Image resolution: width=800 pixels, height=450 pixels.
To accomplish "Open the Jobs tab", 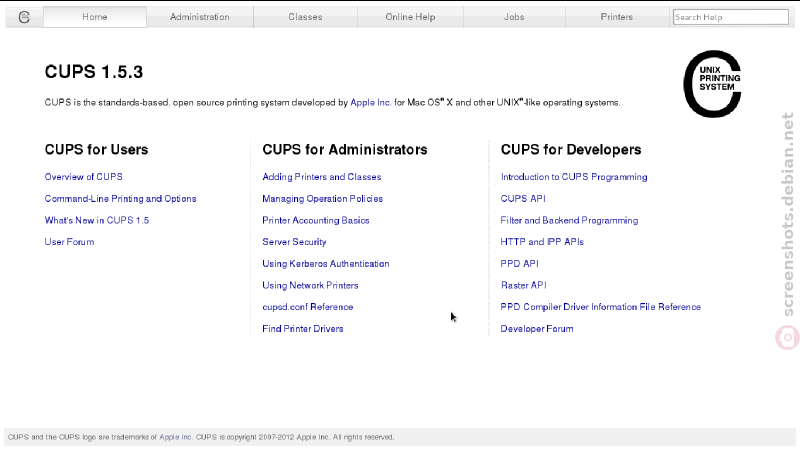I will click(x=514, y=17).
